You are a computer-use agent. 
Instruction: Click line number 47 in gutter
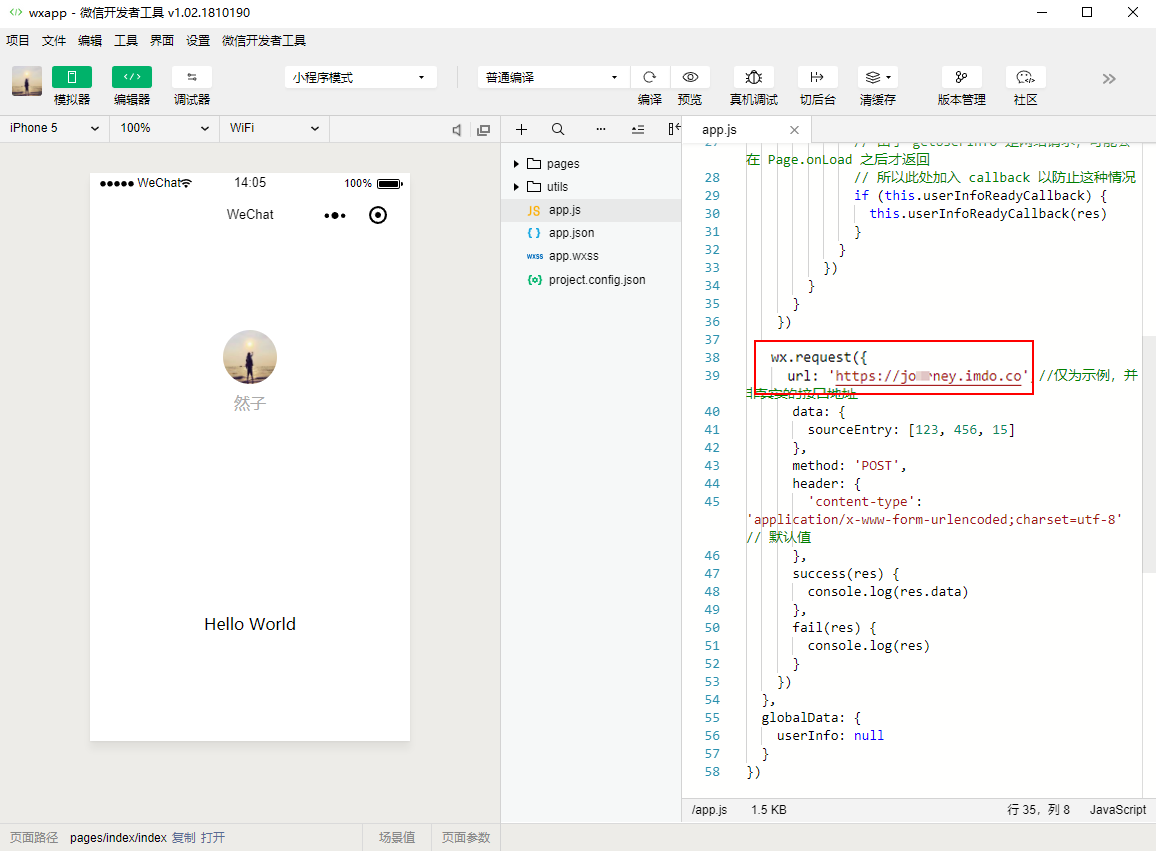pyautogui.click(x=711, y=574)
